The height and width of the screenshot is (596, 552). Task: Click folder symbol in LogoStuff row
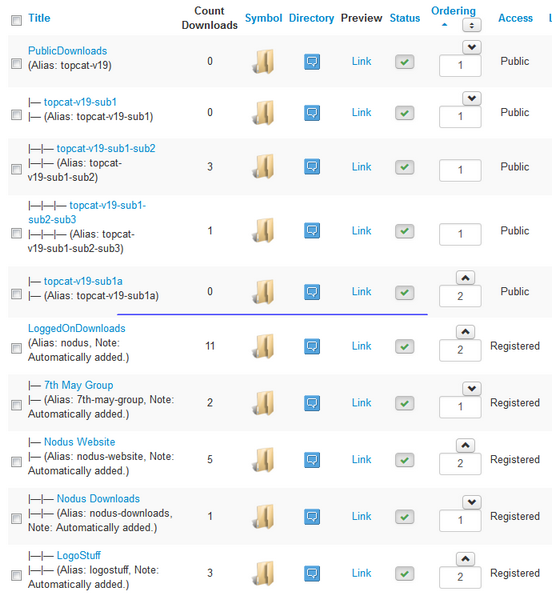click(263, 573)
